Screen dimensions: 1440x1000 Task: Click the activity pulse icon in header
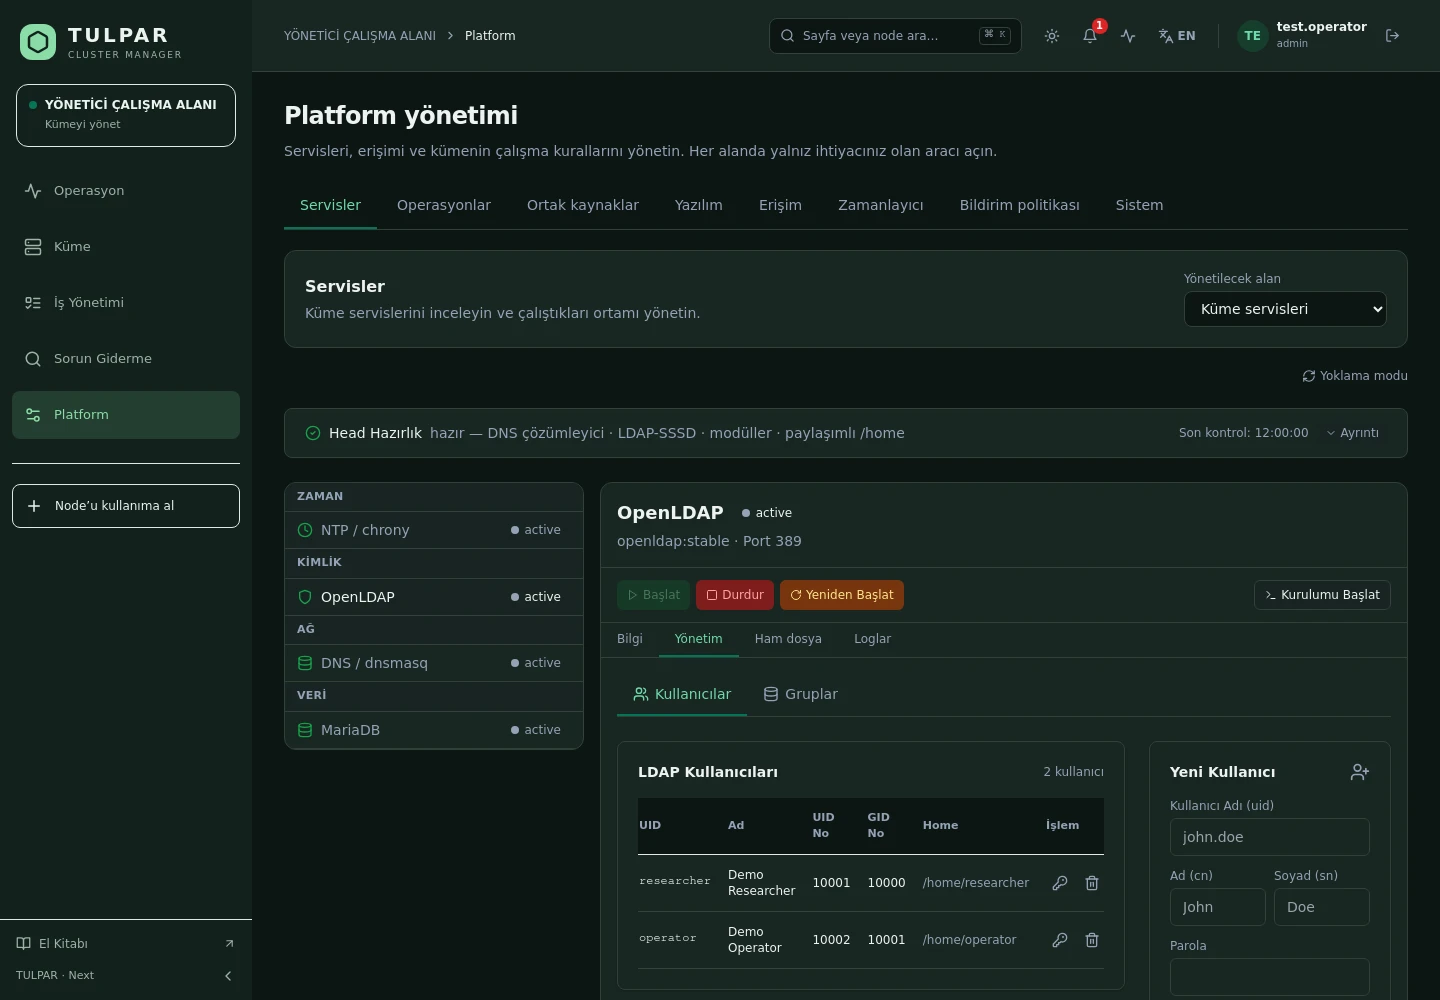pyautogui.click(x=1128, y=36)
